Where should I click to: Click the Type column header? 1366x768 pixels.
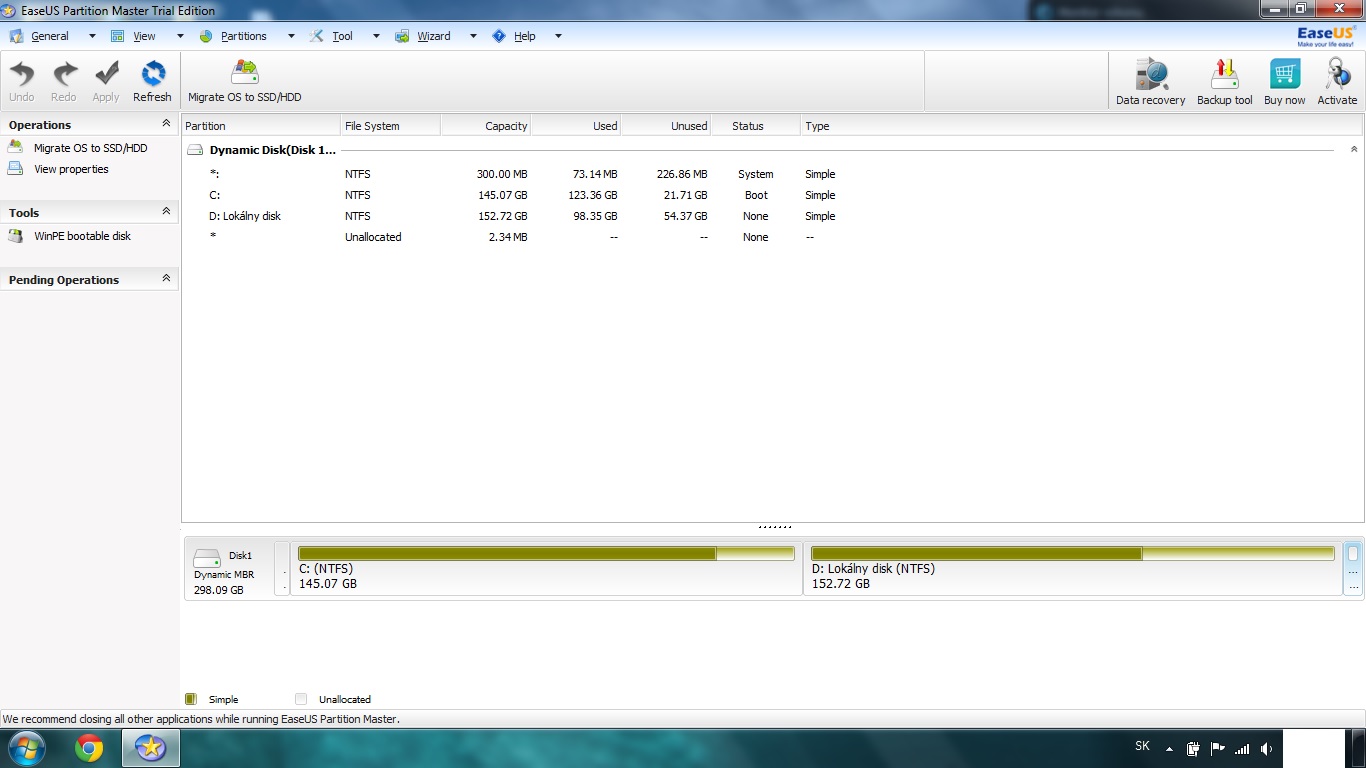tap(1081, 126)
